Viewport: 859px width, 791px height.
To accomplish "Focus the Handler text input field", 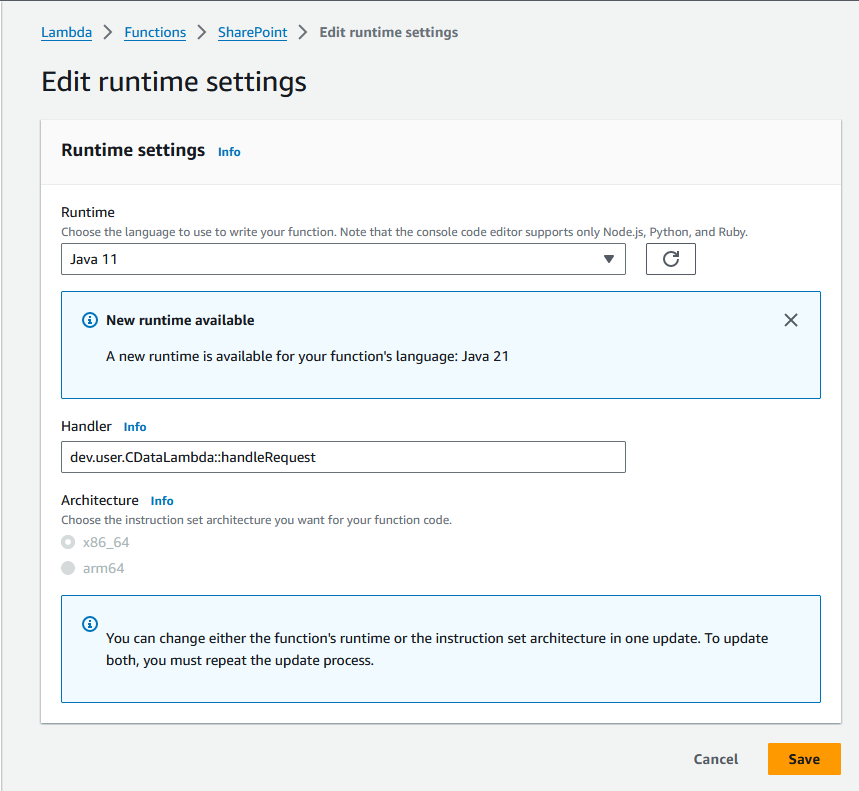I will point(342,457).
